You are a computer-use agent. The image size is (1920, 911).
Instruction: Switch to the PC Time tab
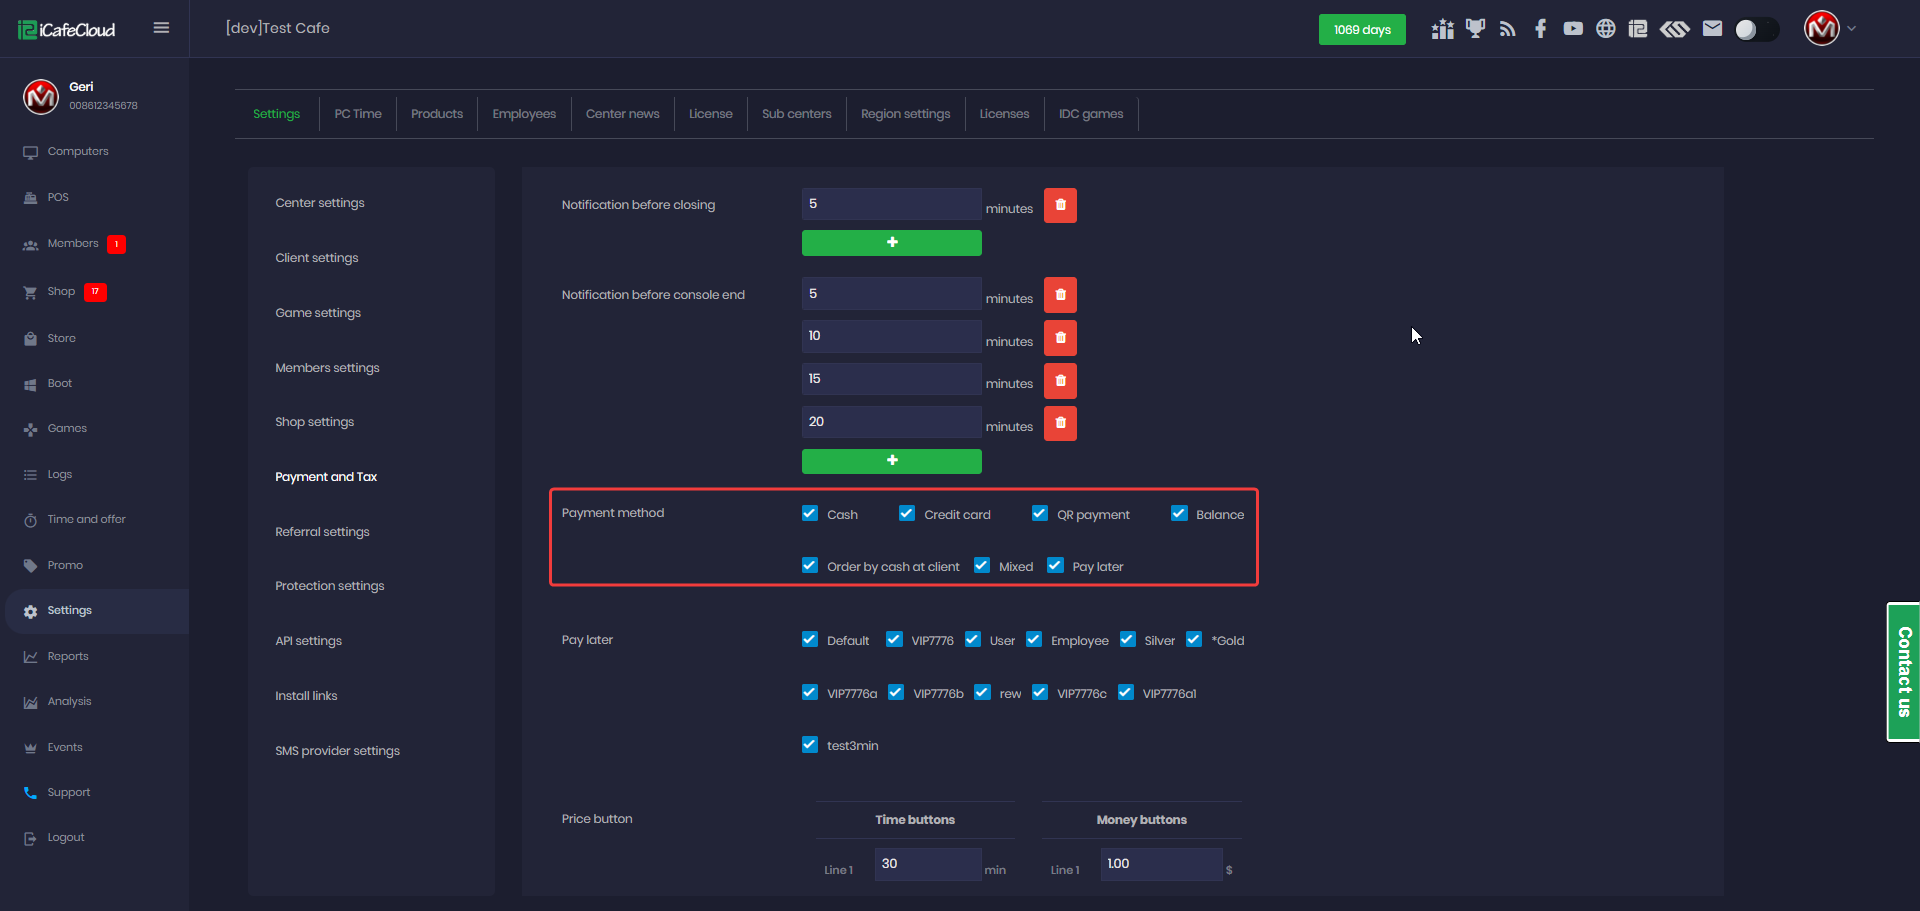[358, 114]
